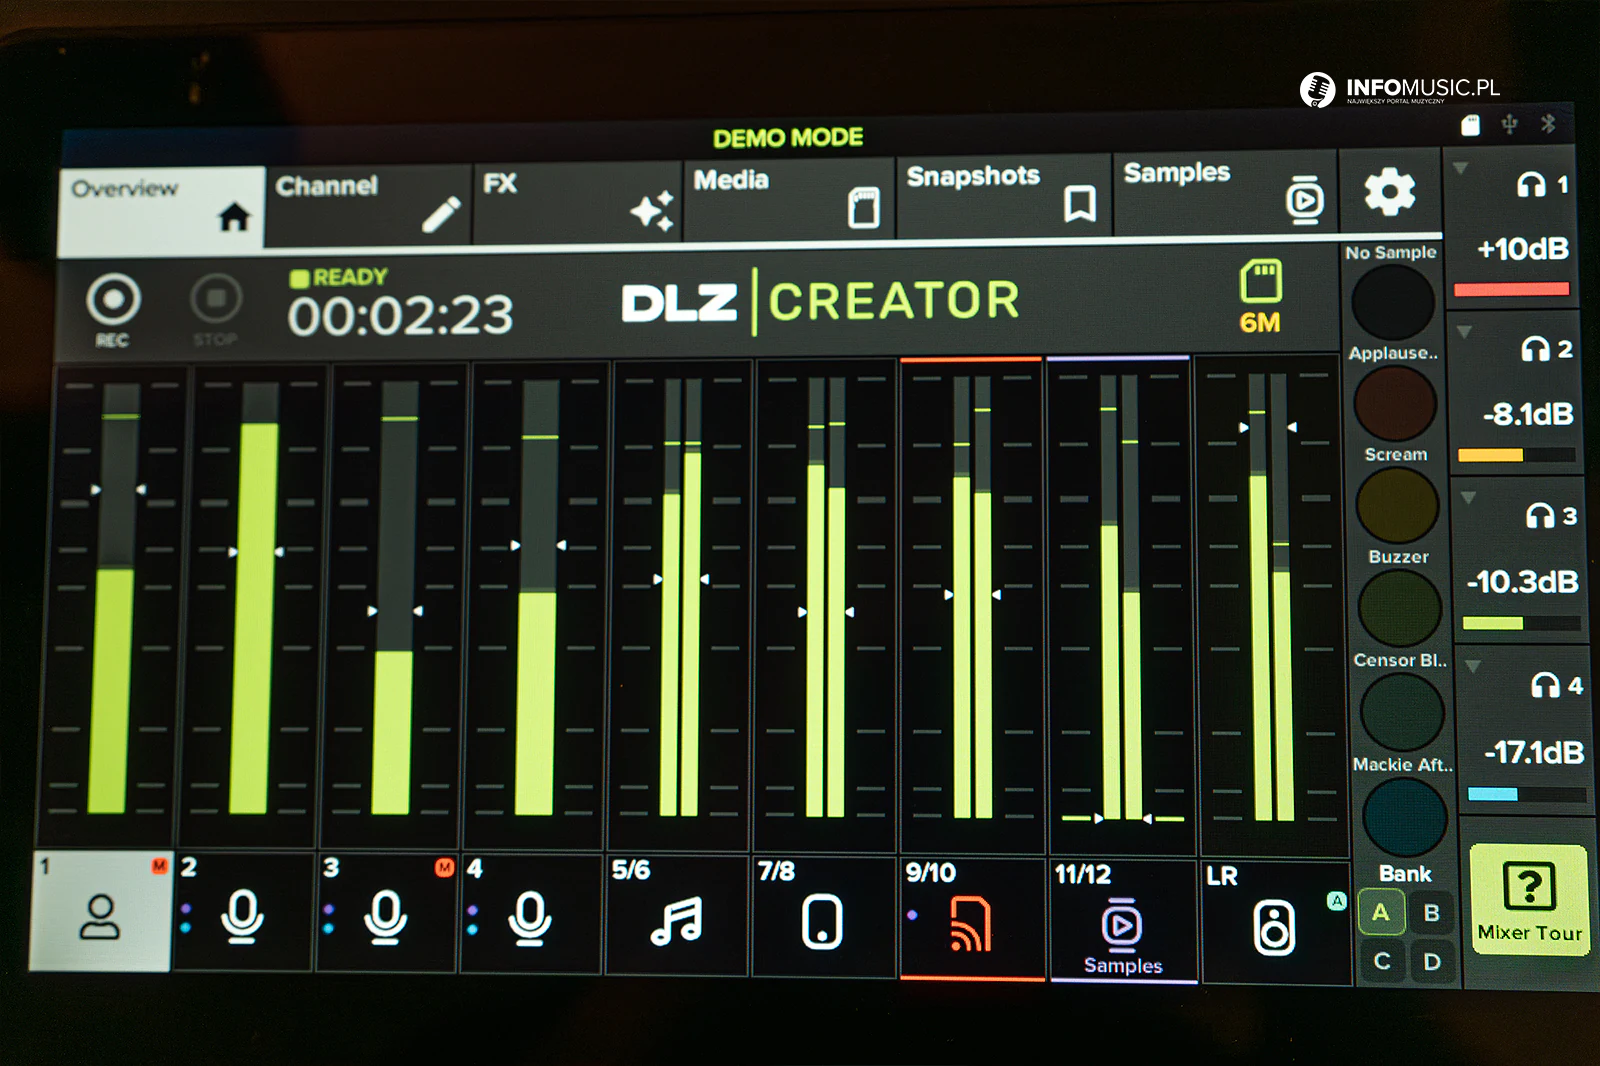Switch to the Channel tab
The height and width of the screenshot is (1066, 1600).
pyautogui.click(x=368, y=206)
